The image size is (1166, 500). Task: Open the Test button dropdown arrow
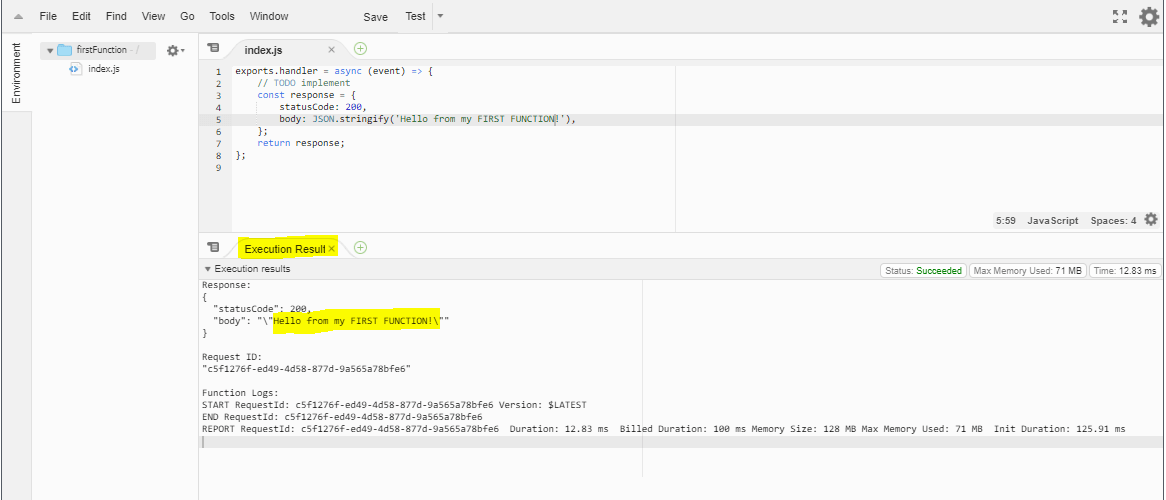click(441, 16)
